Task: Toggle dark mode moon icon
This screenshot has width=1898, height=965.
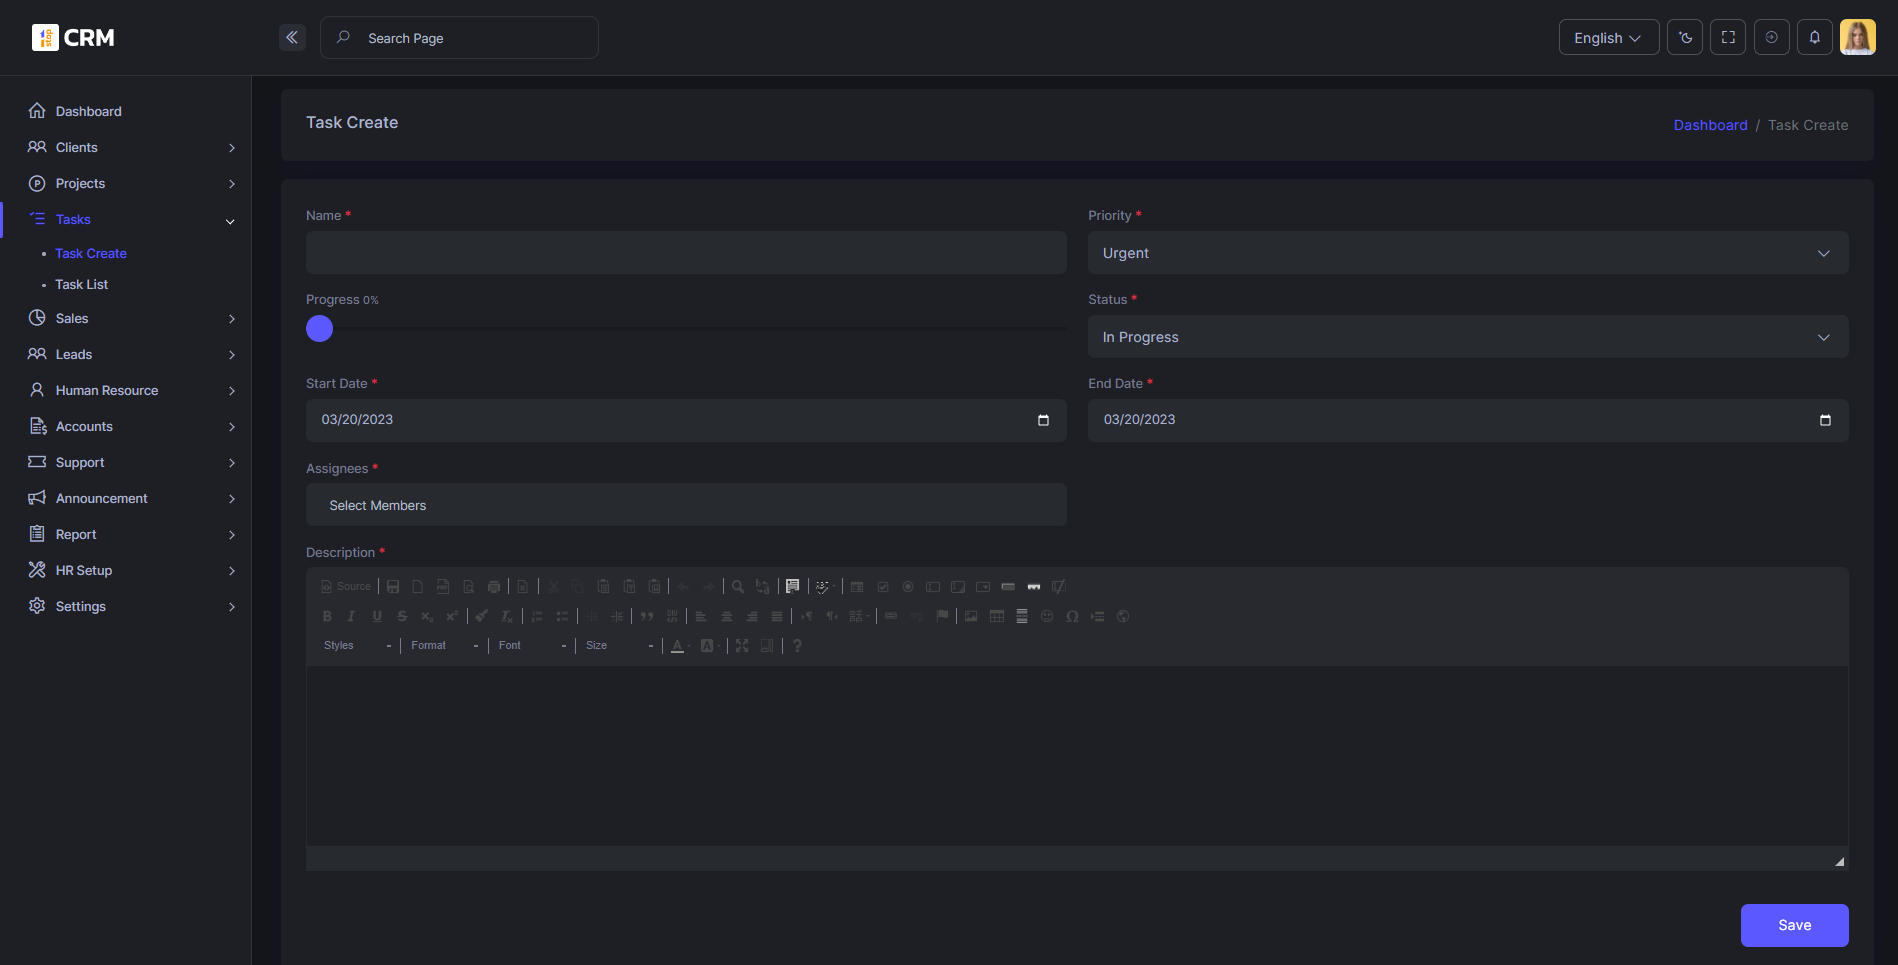Action: [1685, 38]
